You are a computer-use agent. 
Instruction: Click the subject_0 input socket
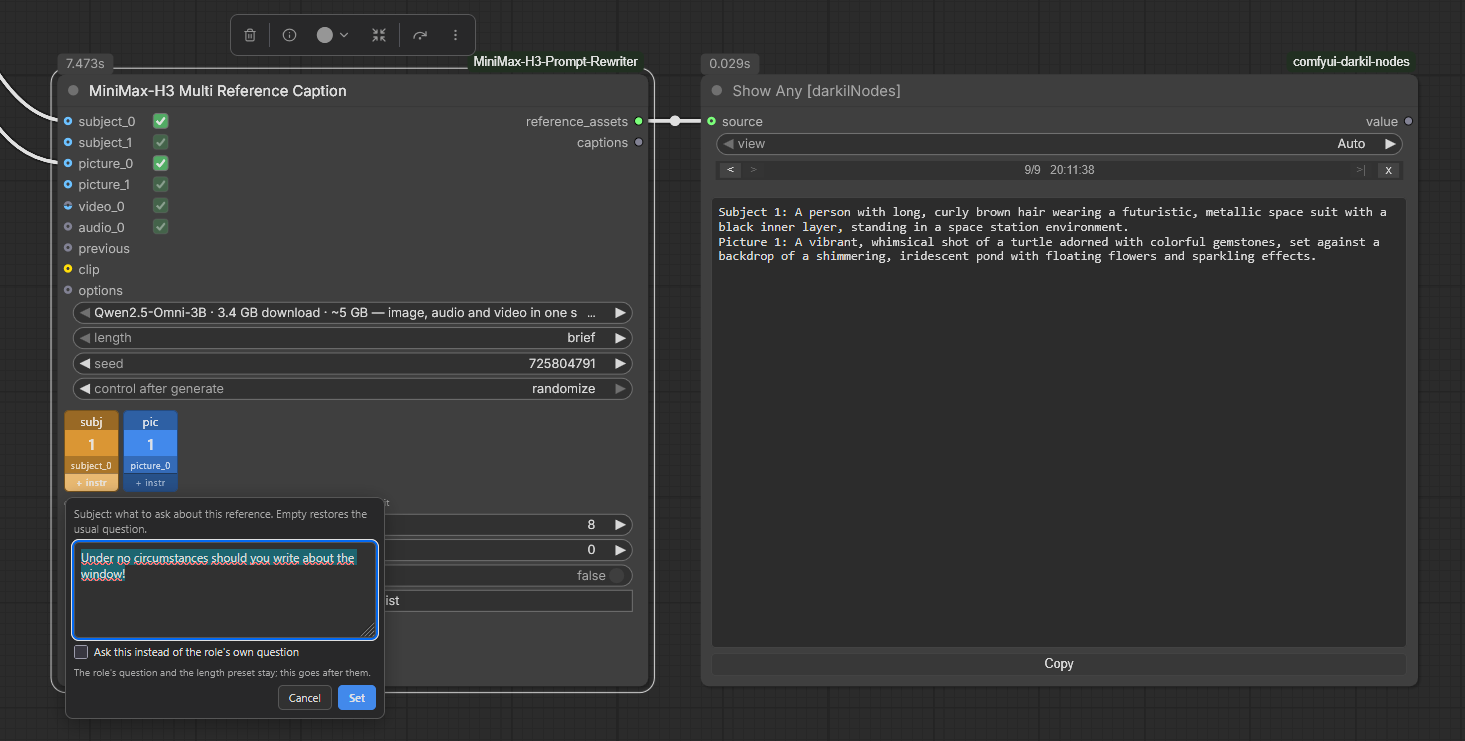(x=68, y=121)
